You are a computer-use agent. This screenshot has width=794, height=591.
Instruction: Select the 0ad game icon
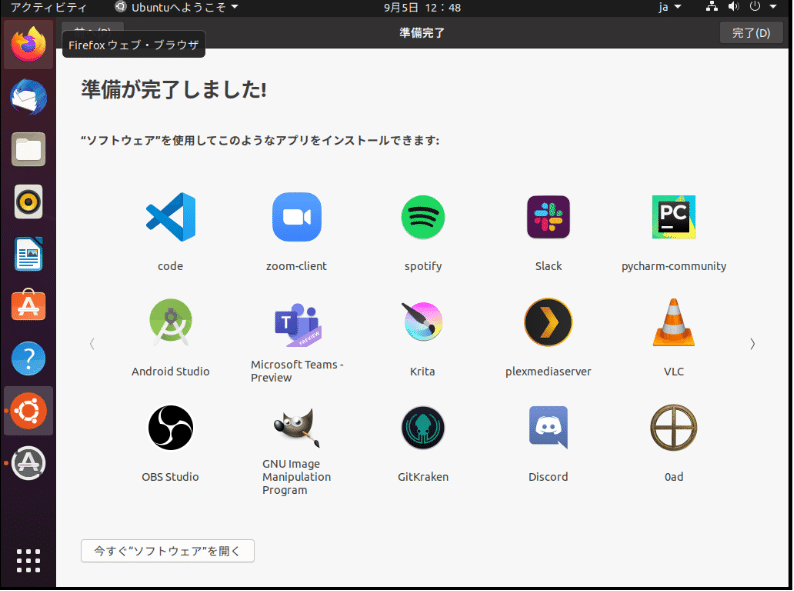[673, 427]
